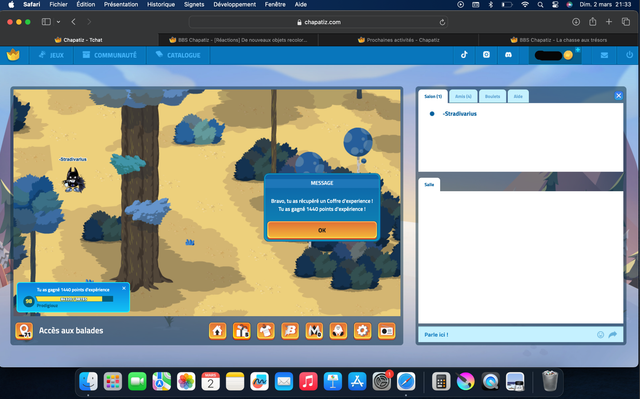Click the level 98 badge
Viewport: 640px width, 399px height.
tap(29, 301)
